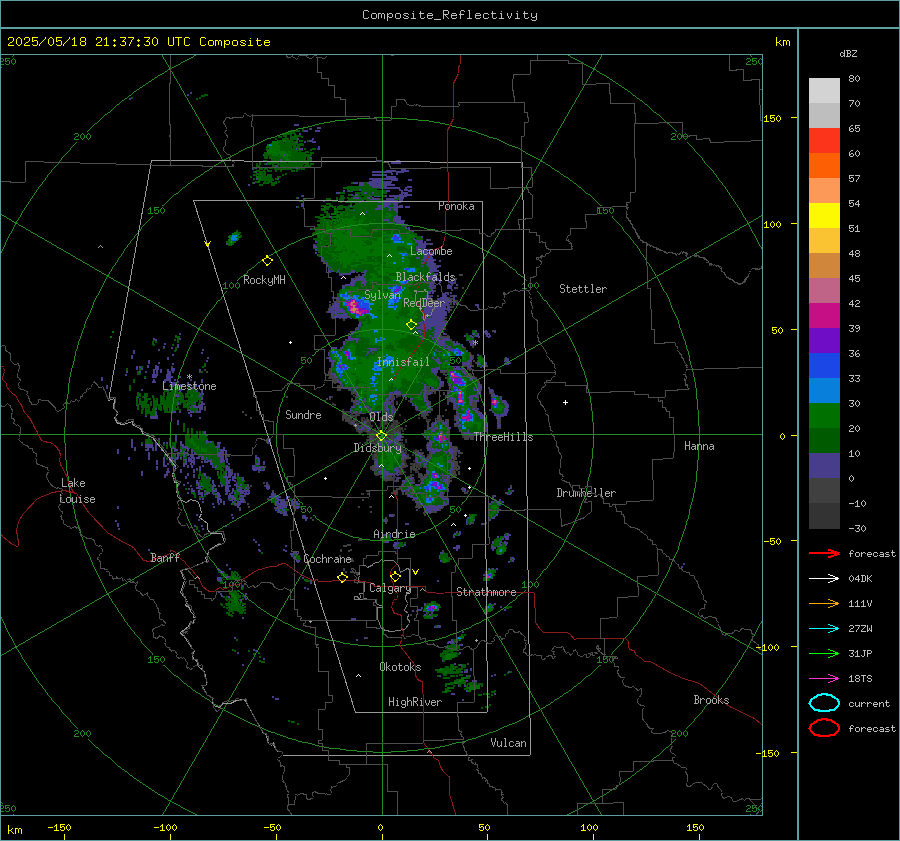This screenshot has height=841, width=900.
Task: Click the yellow diamond marker at Didsbury
Action: (381, 436)
